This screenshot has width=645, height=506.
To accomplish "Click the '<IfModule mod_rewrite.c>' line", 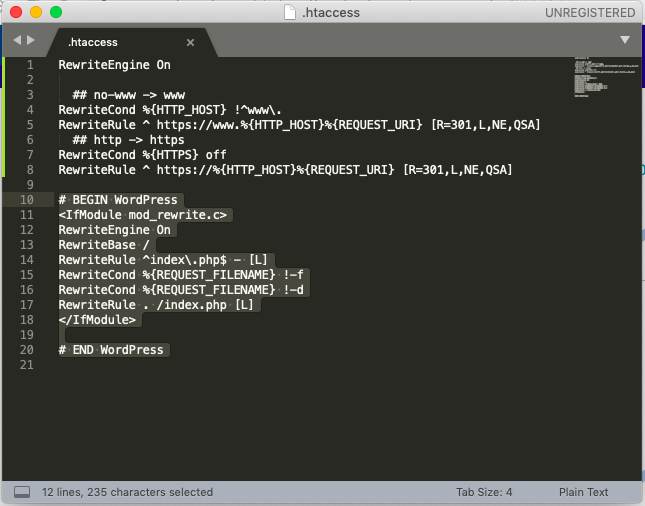I will (144, 215).
